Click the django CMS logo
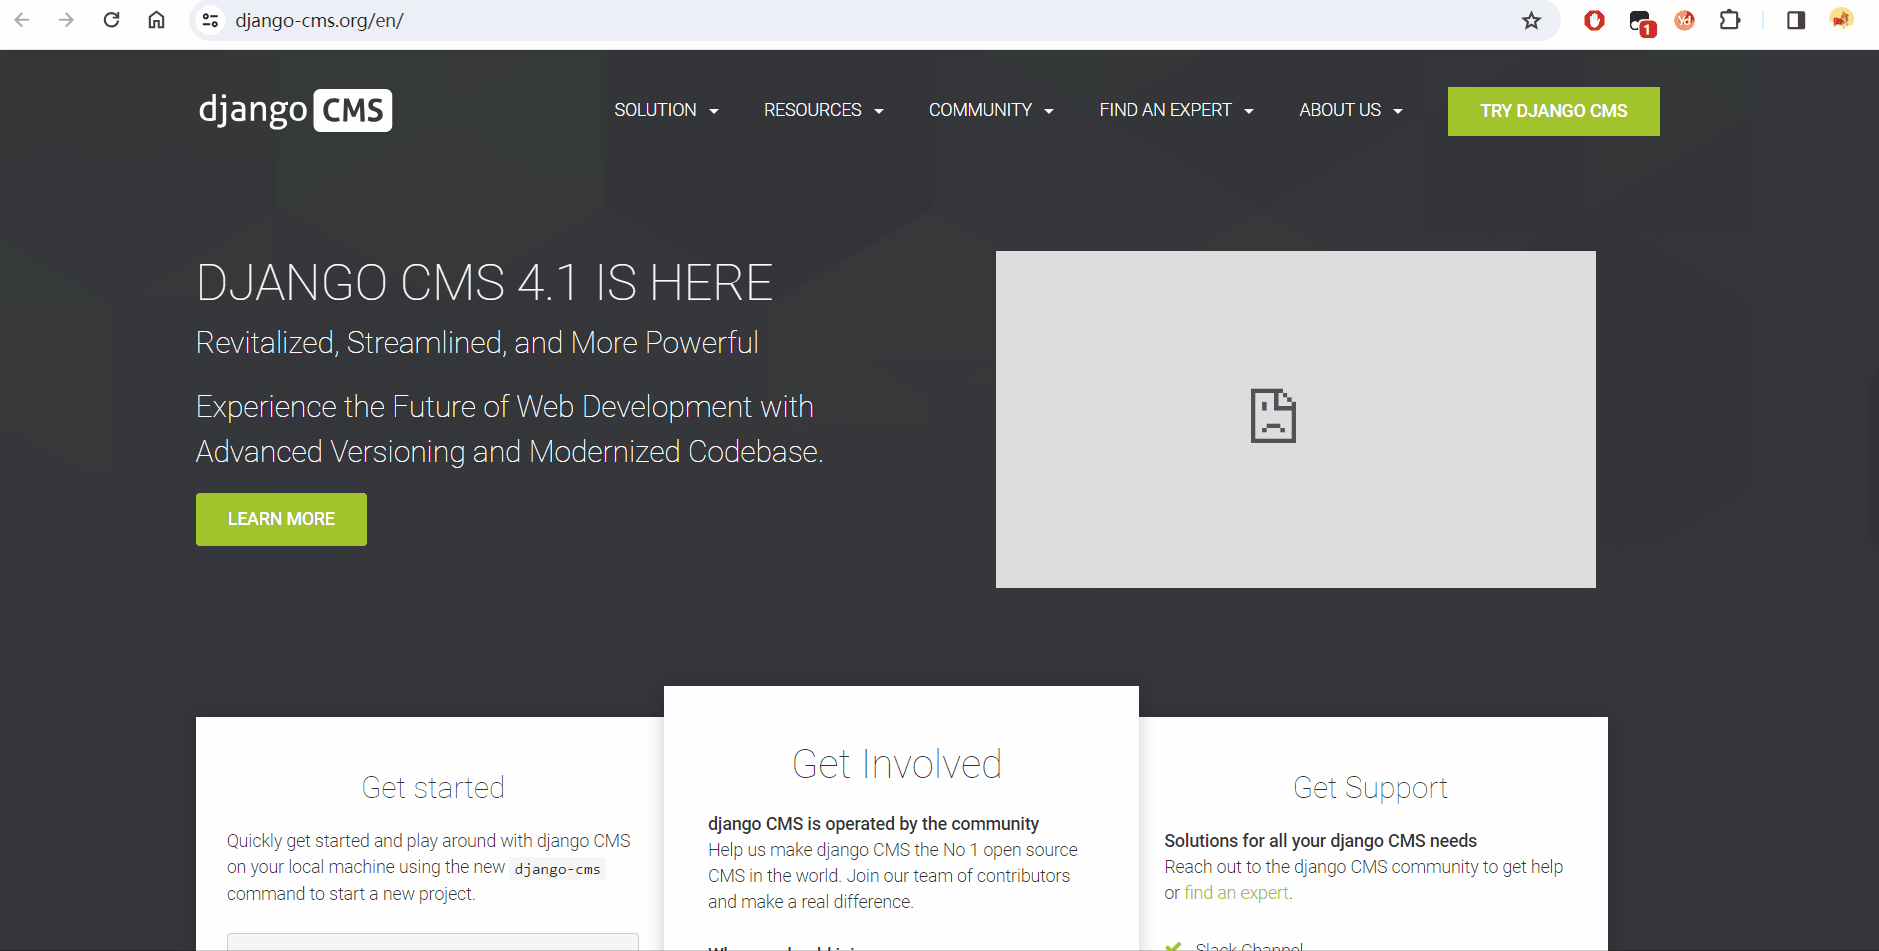Image resolution: width=1879 pixels, height=951 pixels. 295,110
